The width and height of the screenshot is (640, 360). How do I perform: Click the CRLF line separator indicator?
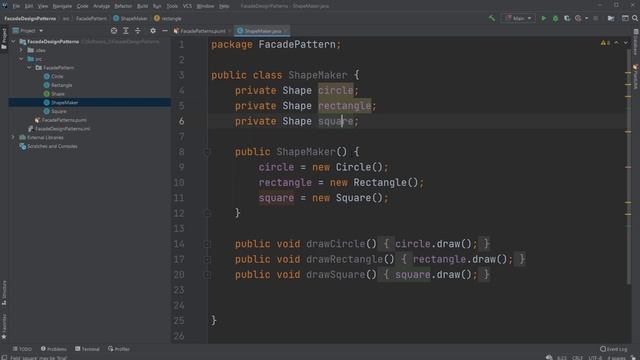click(x=577, y=358)
